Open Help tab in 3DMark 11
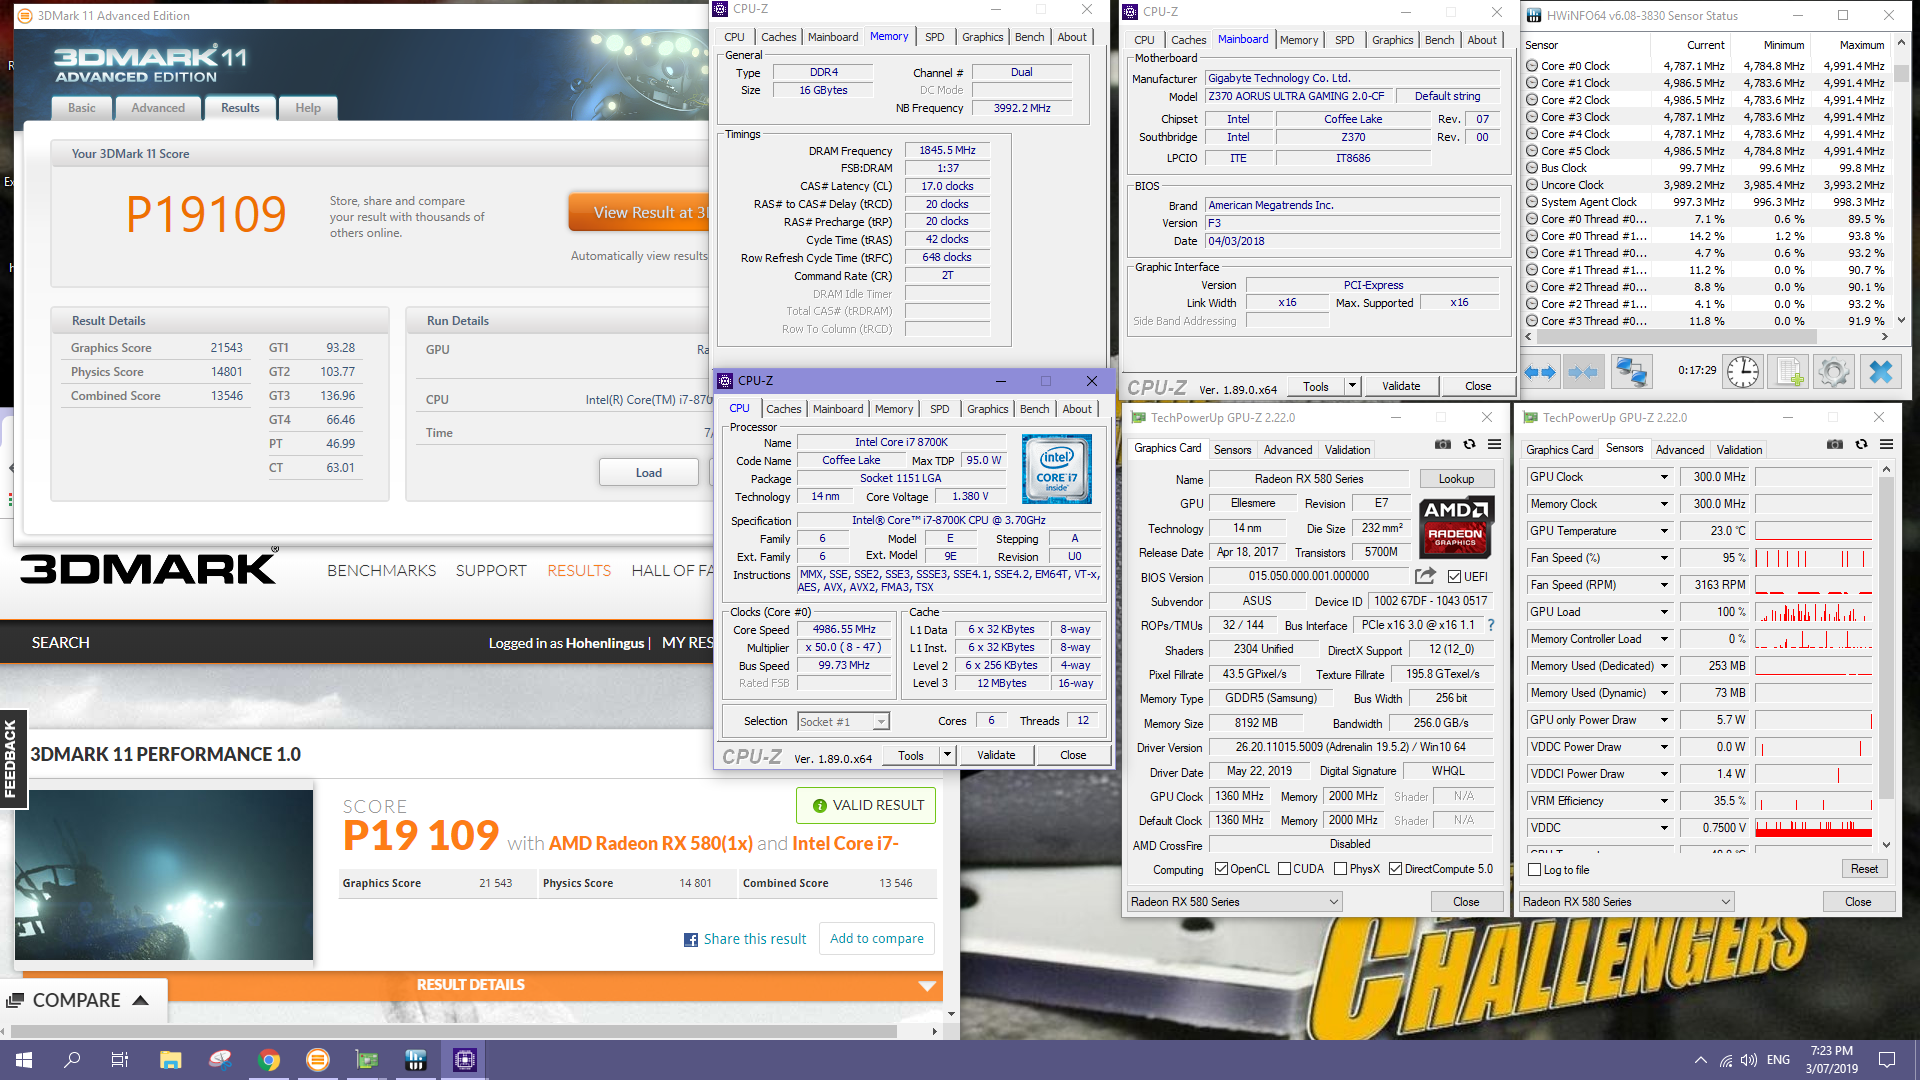This screenshot has width=1920, height=1080. pyautogui.click(x=308, y=108)
